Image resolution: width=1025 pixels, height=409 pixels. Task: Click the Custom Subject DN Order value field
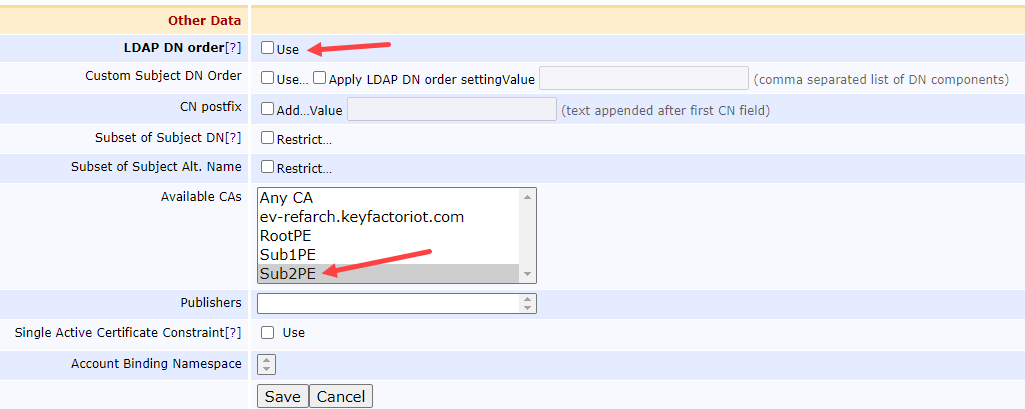click(x=643, y=78)
